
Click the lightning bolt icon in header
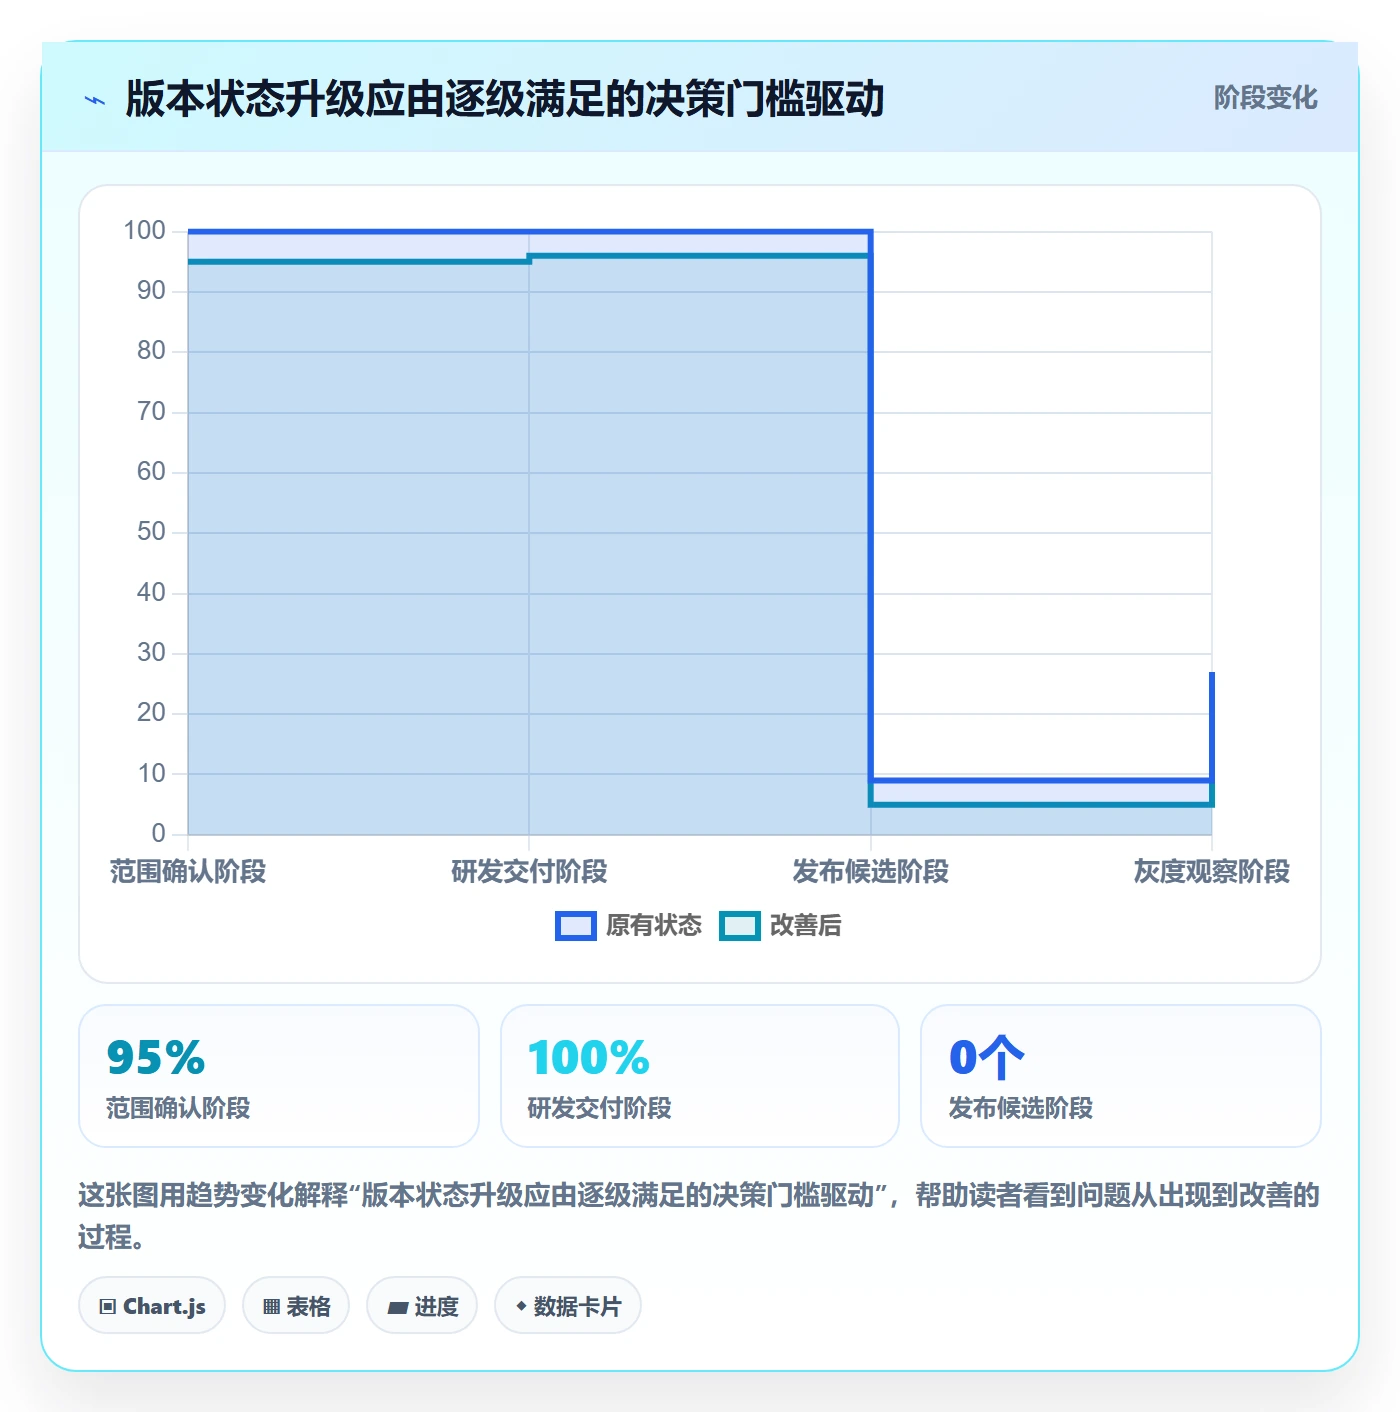pyautogui.click(x=95, y=100)
